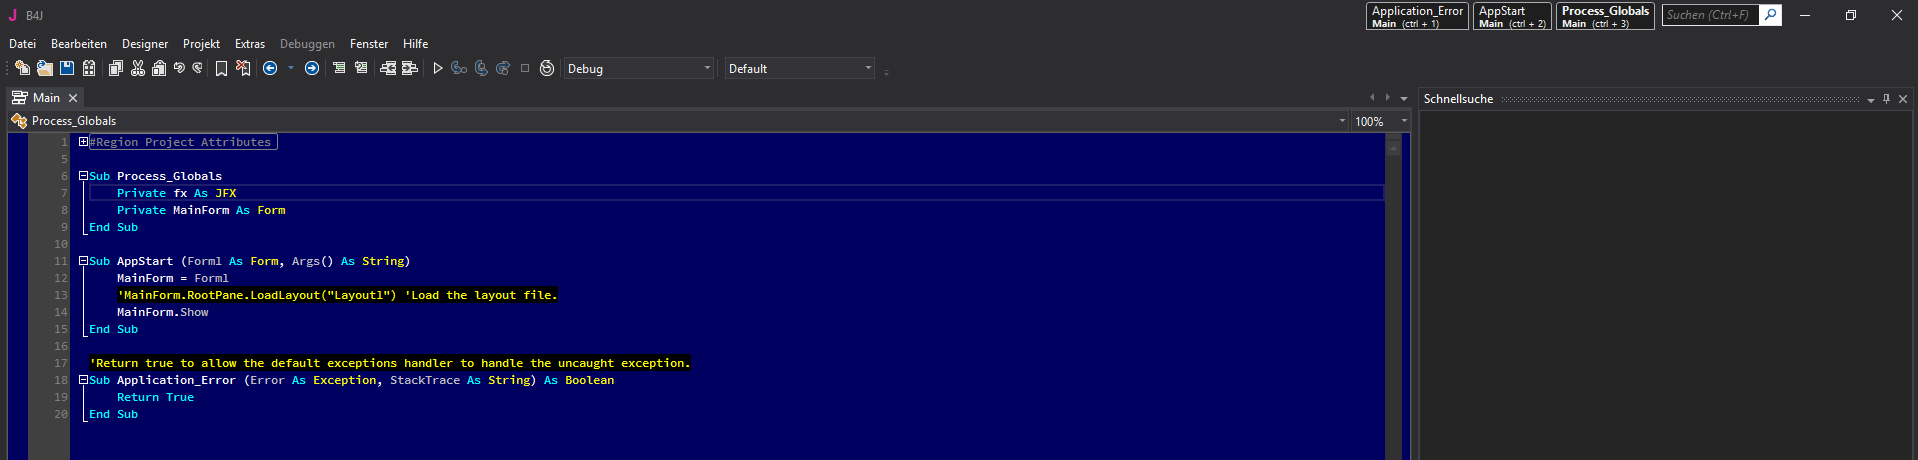Click the commented LoadLayout code line
Screen dimensions: 1918x460
[337, 295]
